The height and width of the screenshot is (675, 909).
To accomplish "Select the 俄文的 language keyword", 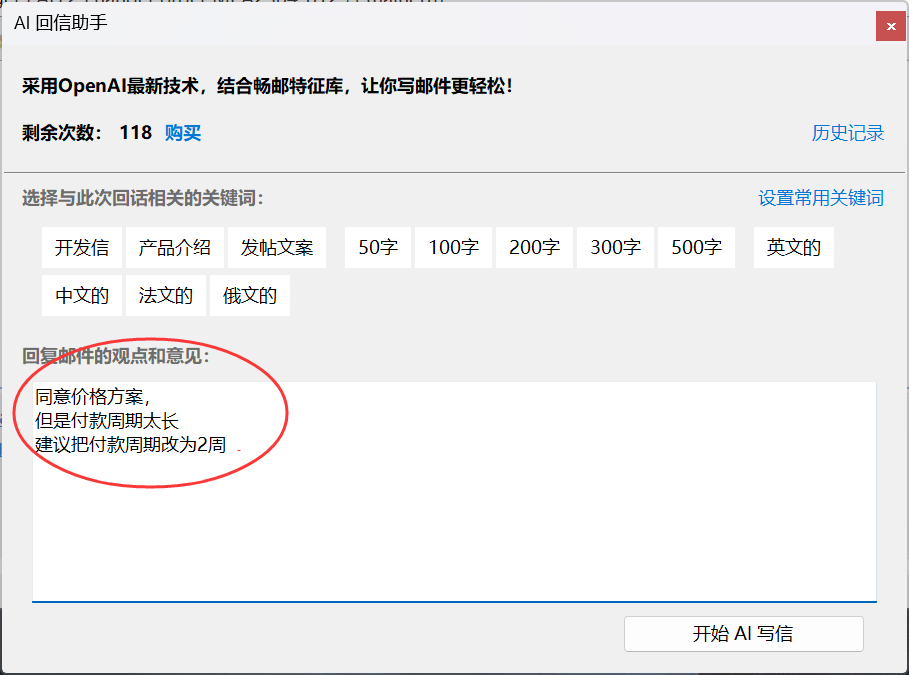I will 250,296.
